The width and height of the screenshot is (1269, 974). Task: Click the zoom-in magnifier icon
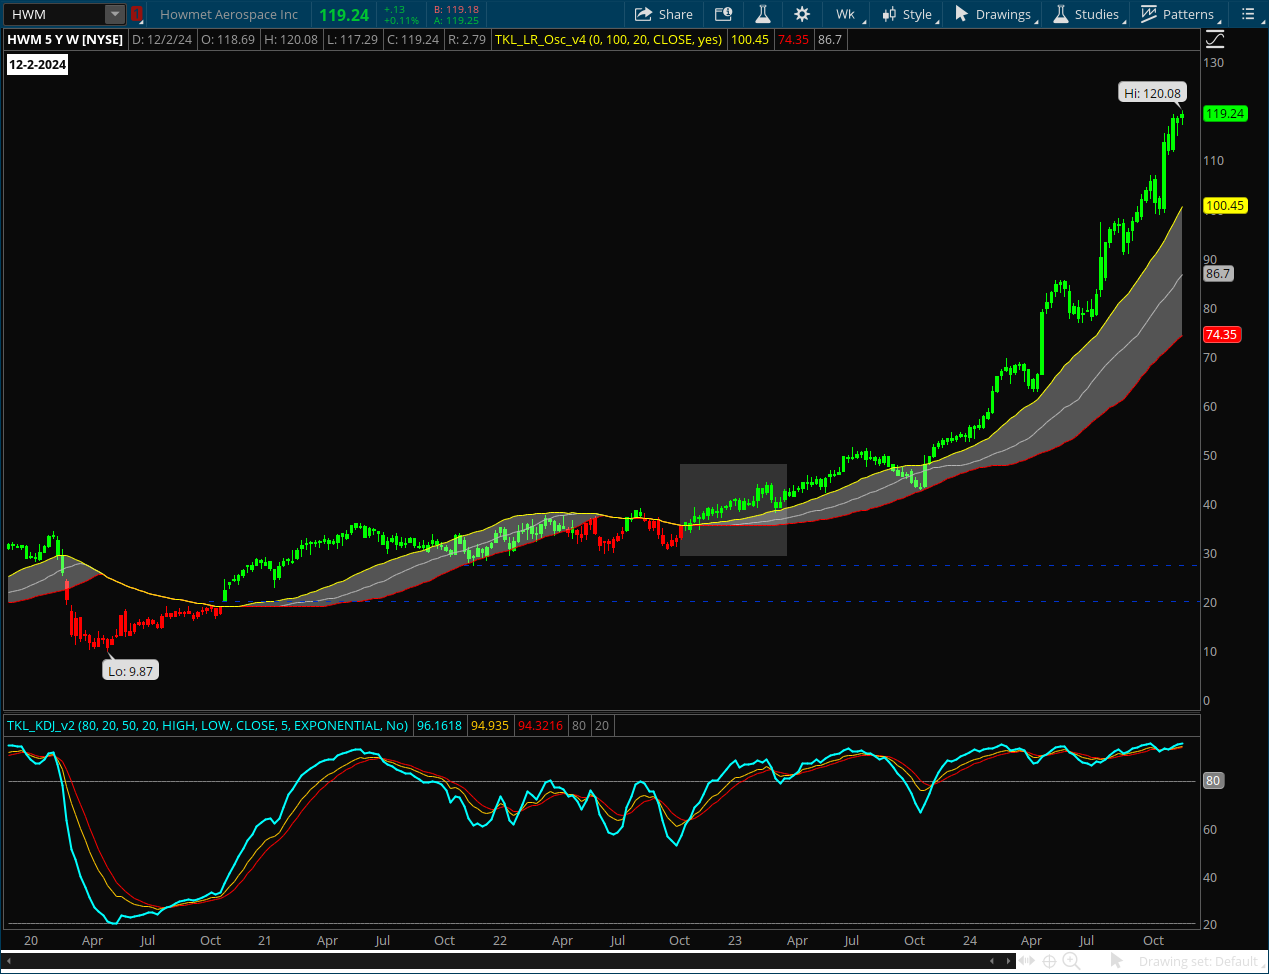click(1071, 961)
